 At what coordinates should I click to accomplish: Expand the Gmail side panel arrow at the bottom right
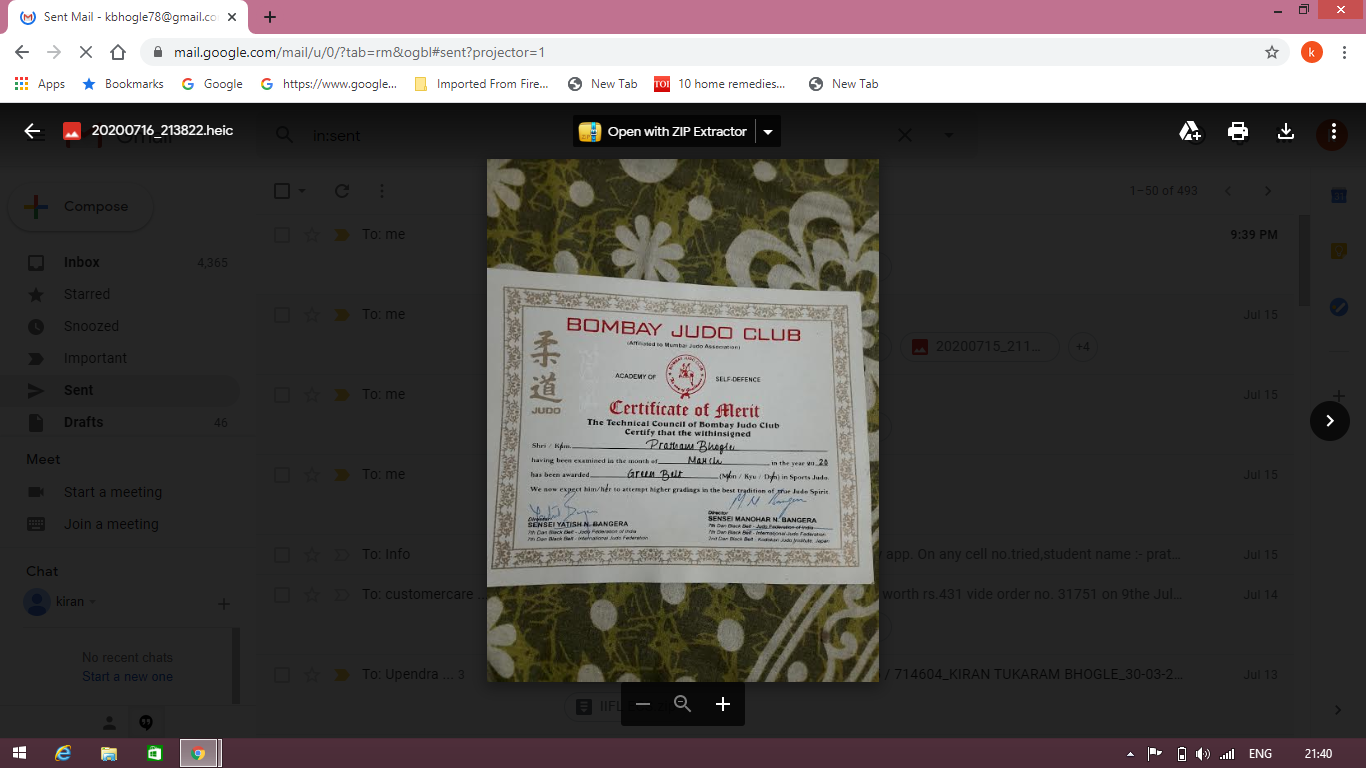pyautogui.click(x=1338, y=710)
